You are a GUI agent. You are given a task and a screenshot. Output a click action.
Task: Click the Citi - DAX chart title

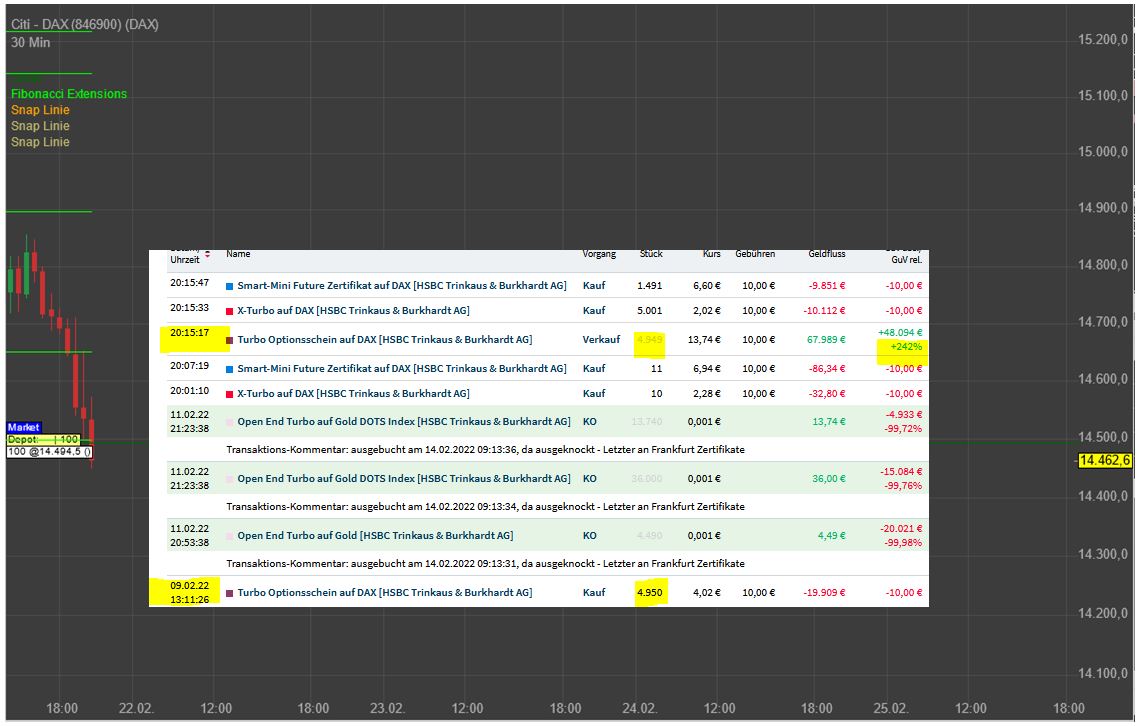coord(84,25)
